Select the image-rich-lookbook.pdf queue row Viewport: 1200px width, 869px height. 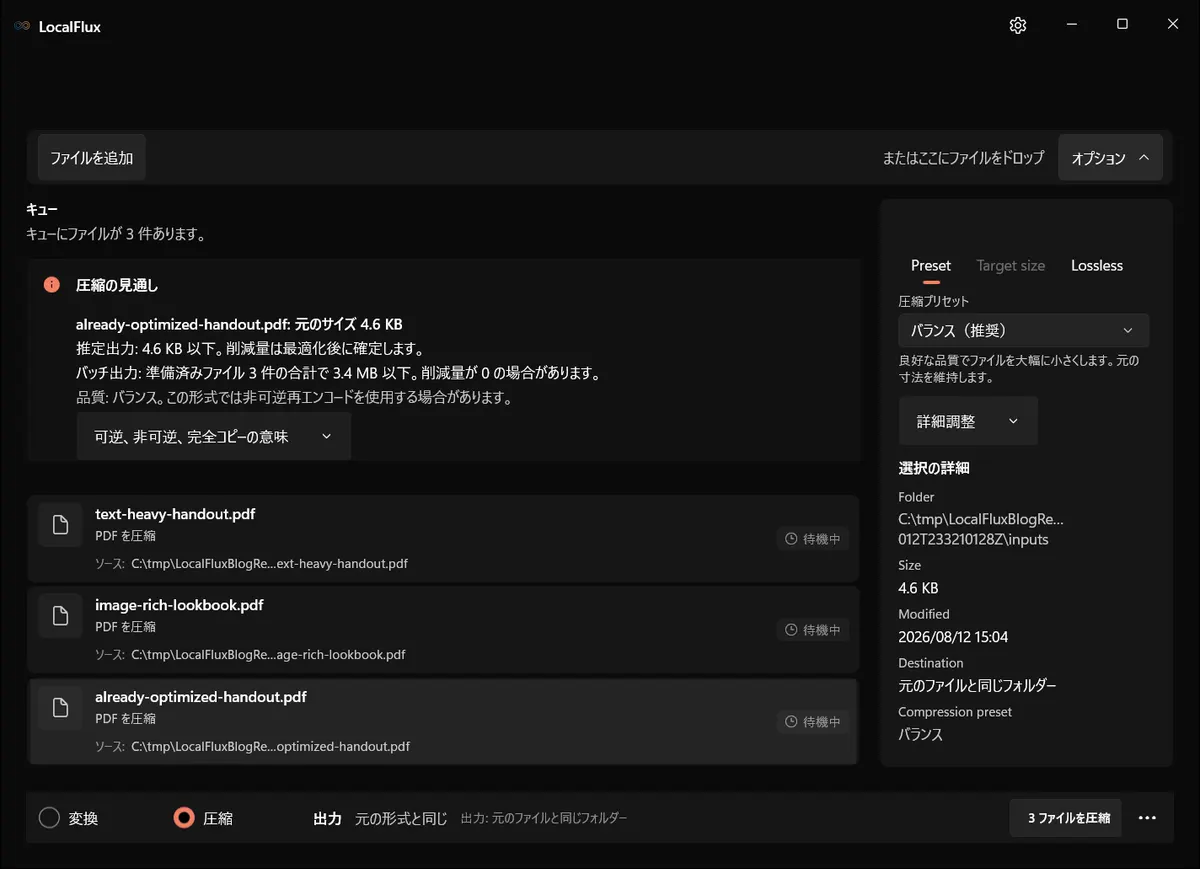click(x=443, y=629)
